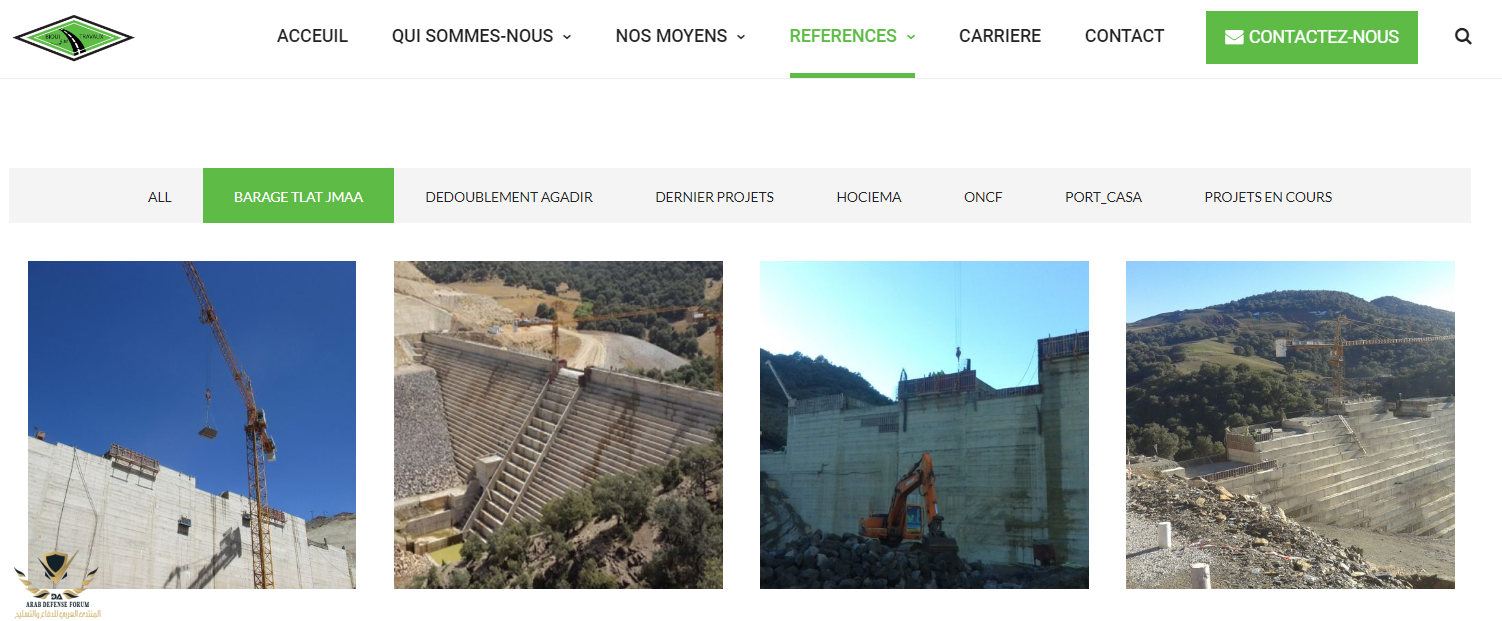1502x621 pixels.
Task: Open the CARRIERE menu item
Action: [x=999, y=36]
